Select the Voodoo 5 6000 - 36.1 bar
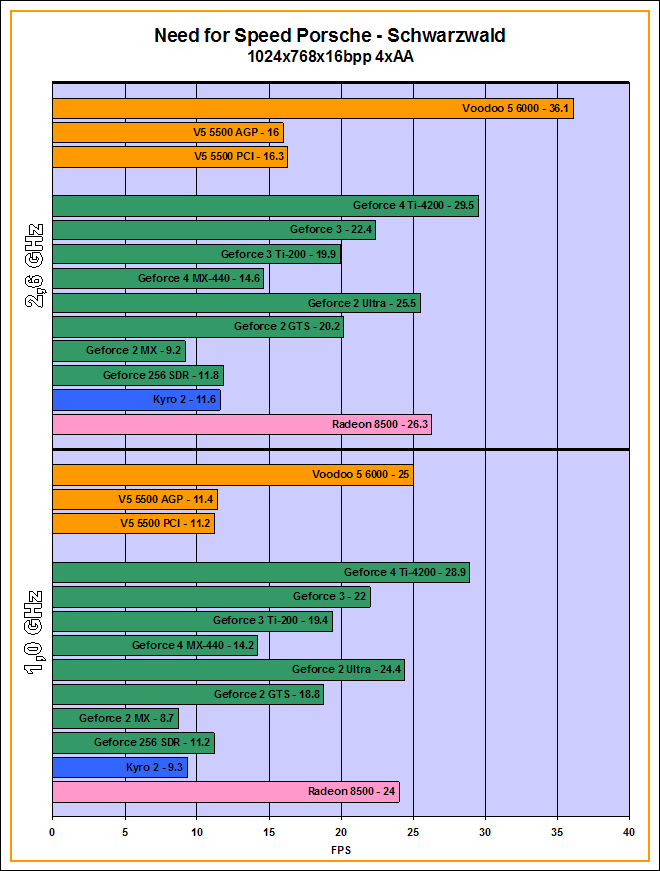The width and height of the screenshot is (660, 871). pyautogui.click(x=312, y=108)
